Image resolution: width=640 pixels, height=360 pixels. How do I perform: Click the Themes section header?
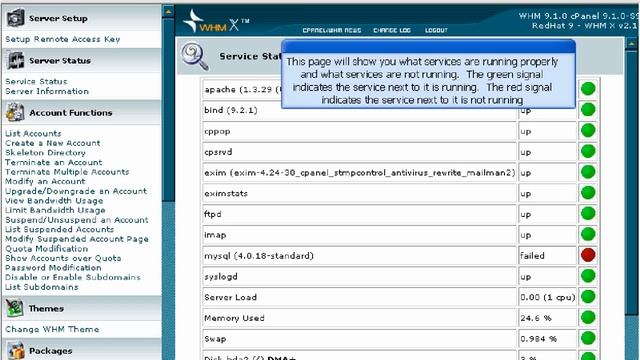[x=82, y=308]
